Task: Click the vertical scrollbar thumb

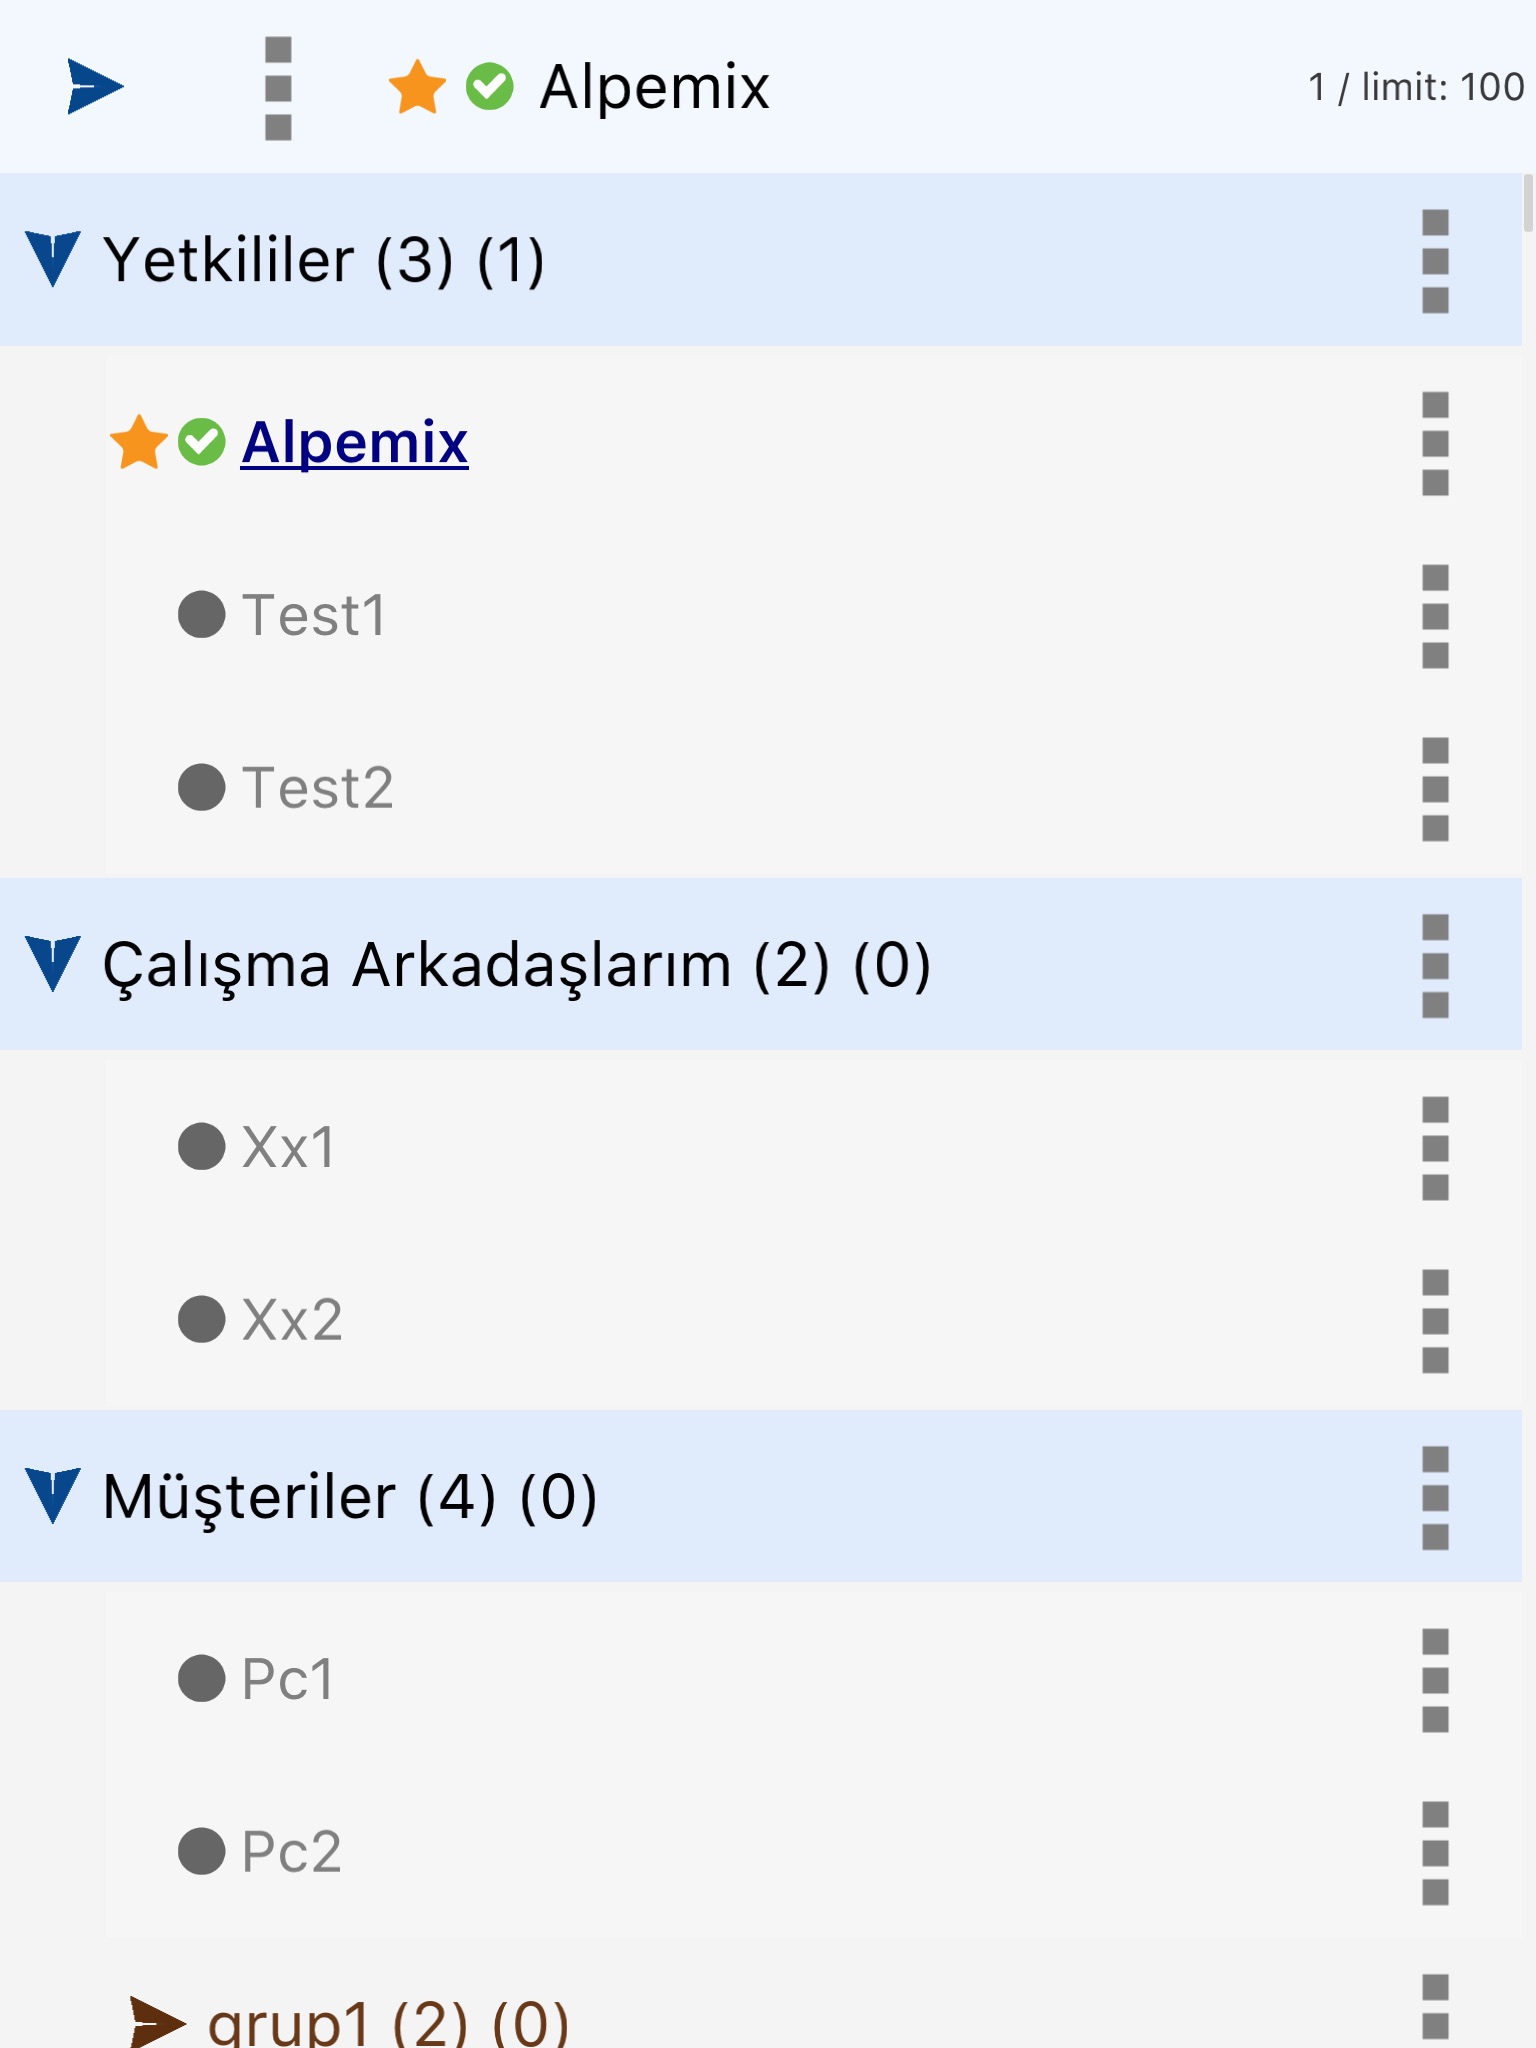Action: coord(1527,203)
